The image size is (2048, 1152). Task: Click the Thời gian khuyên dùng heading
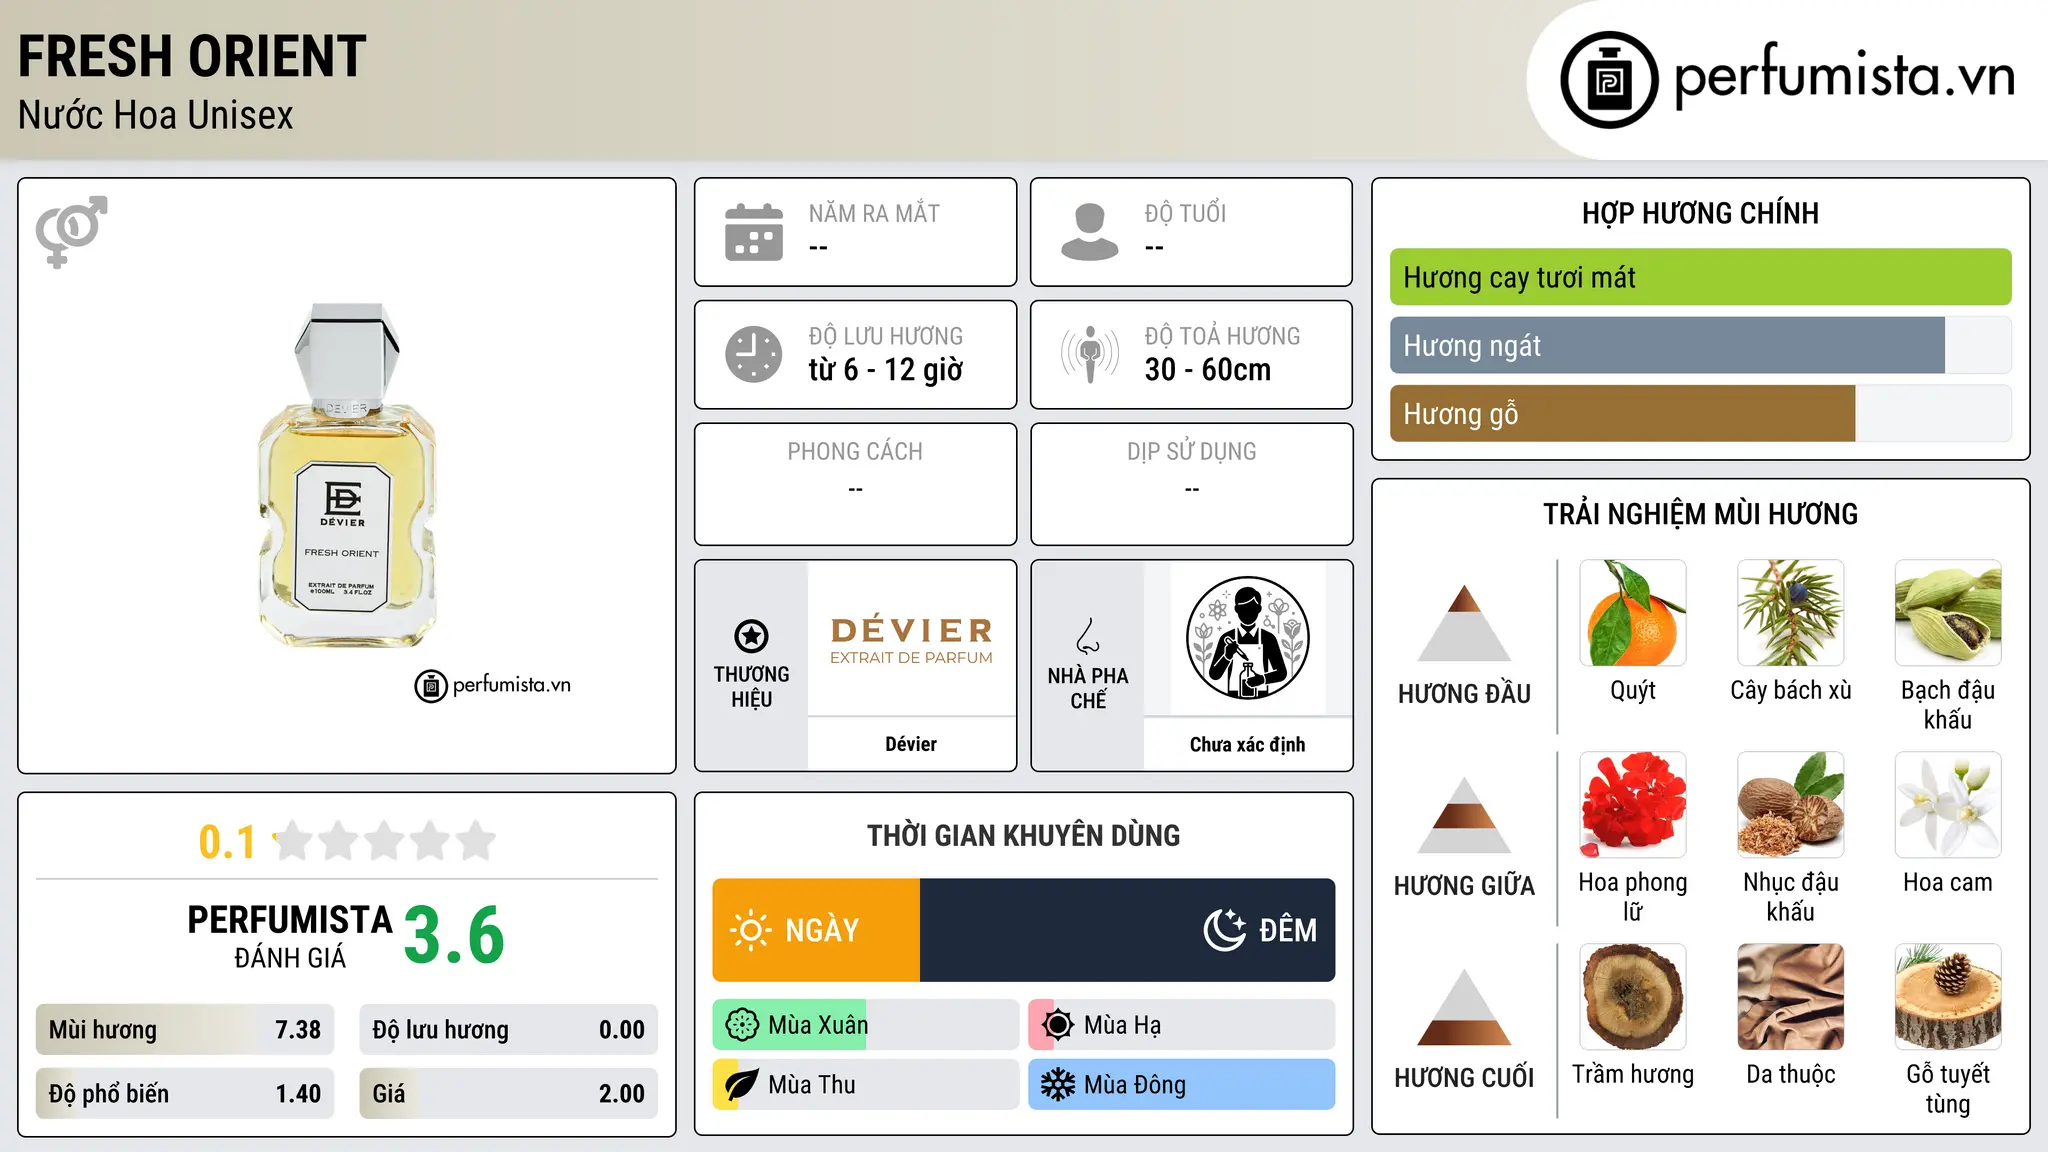(x=1024, y=836)
